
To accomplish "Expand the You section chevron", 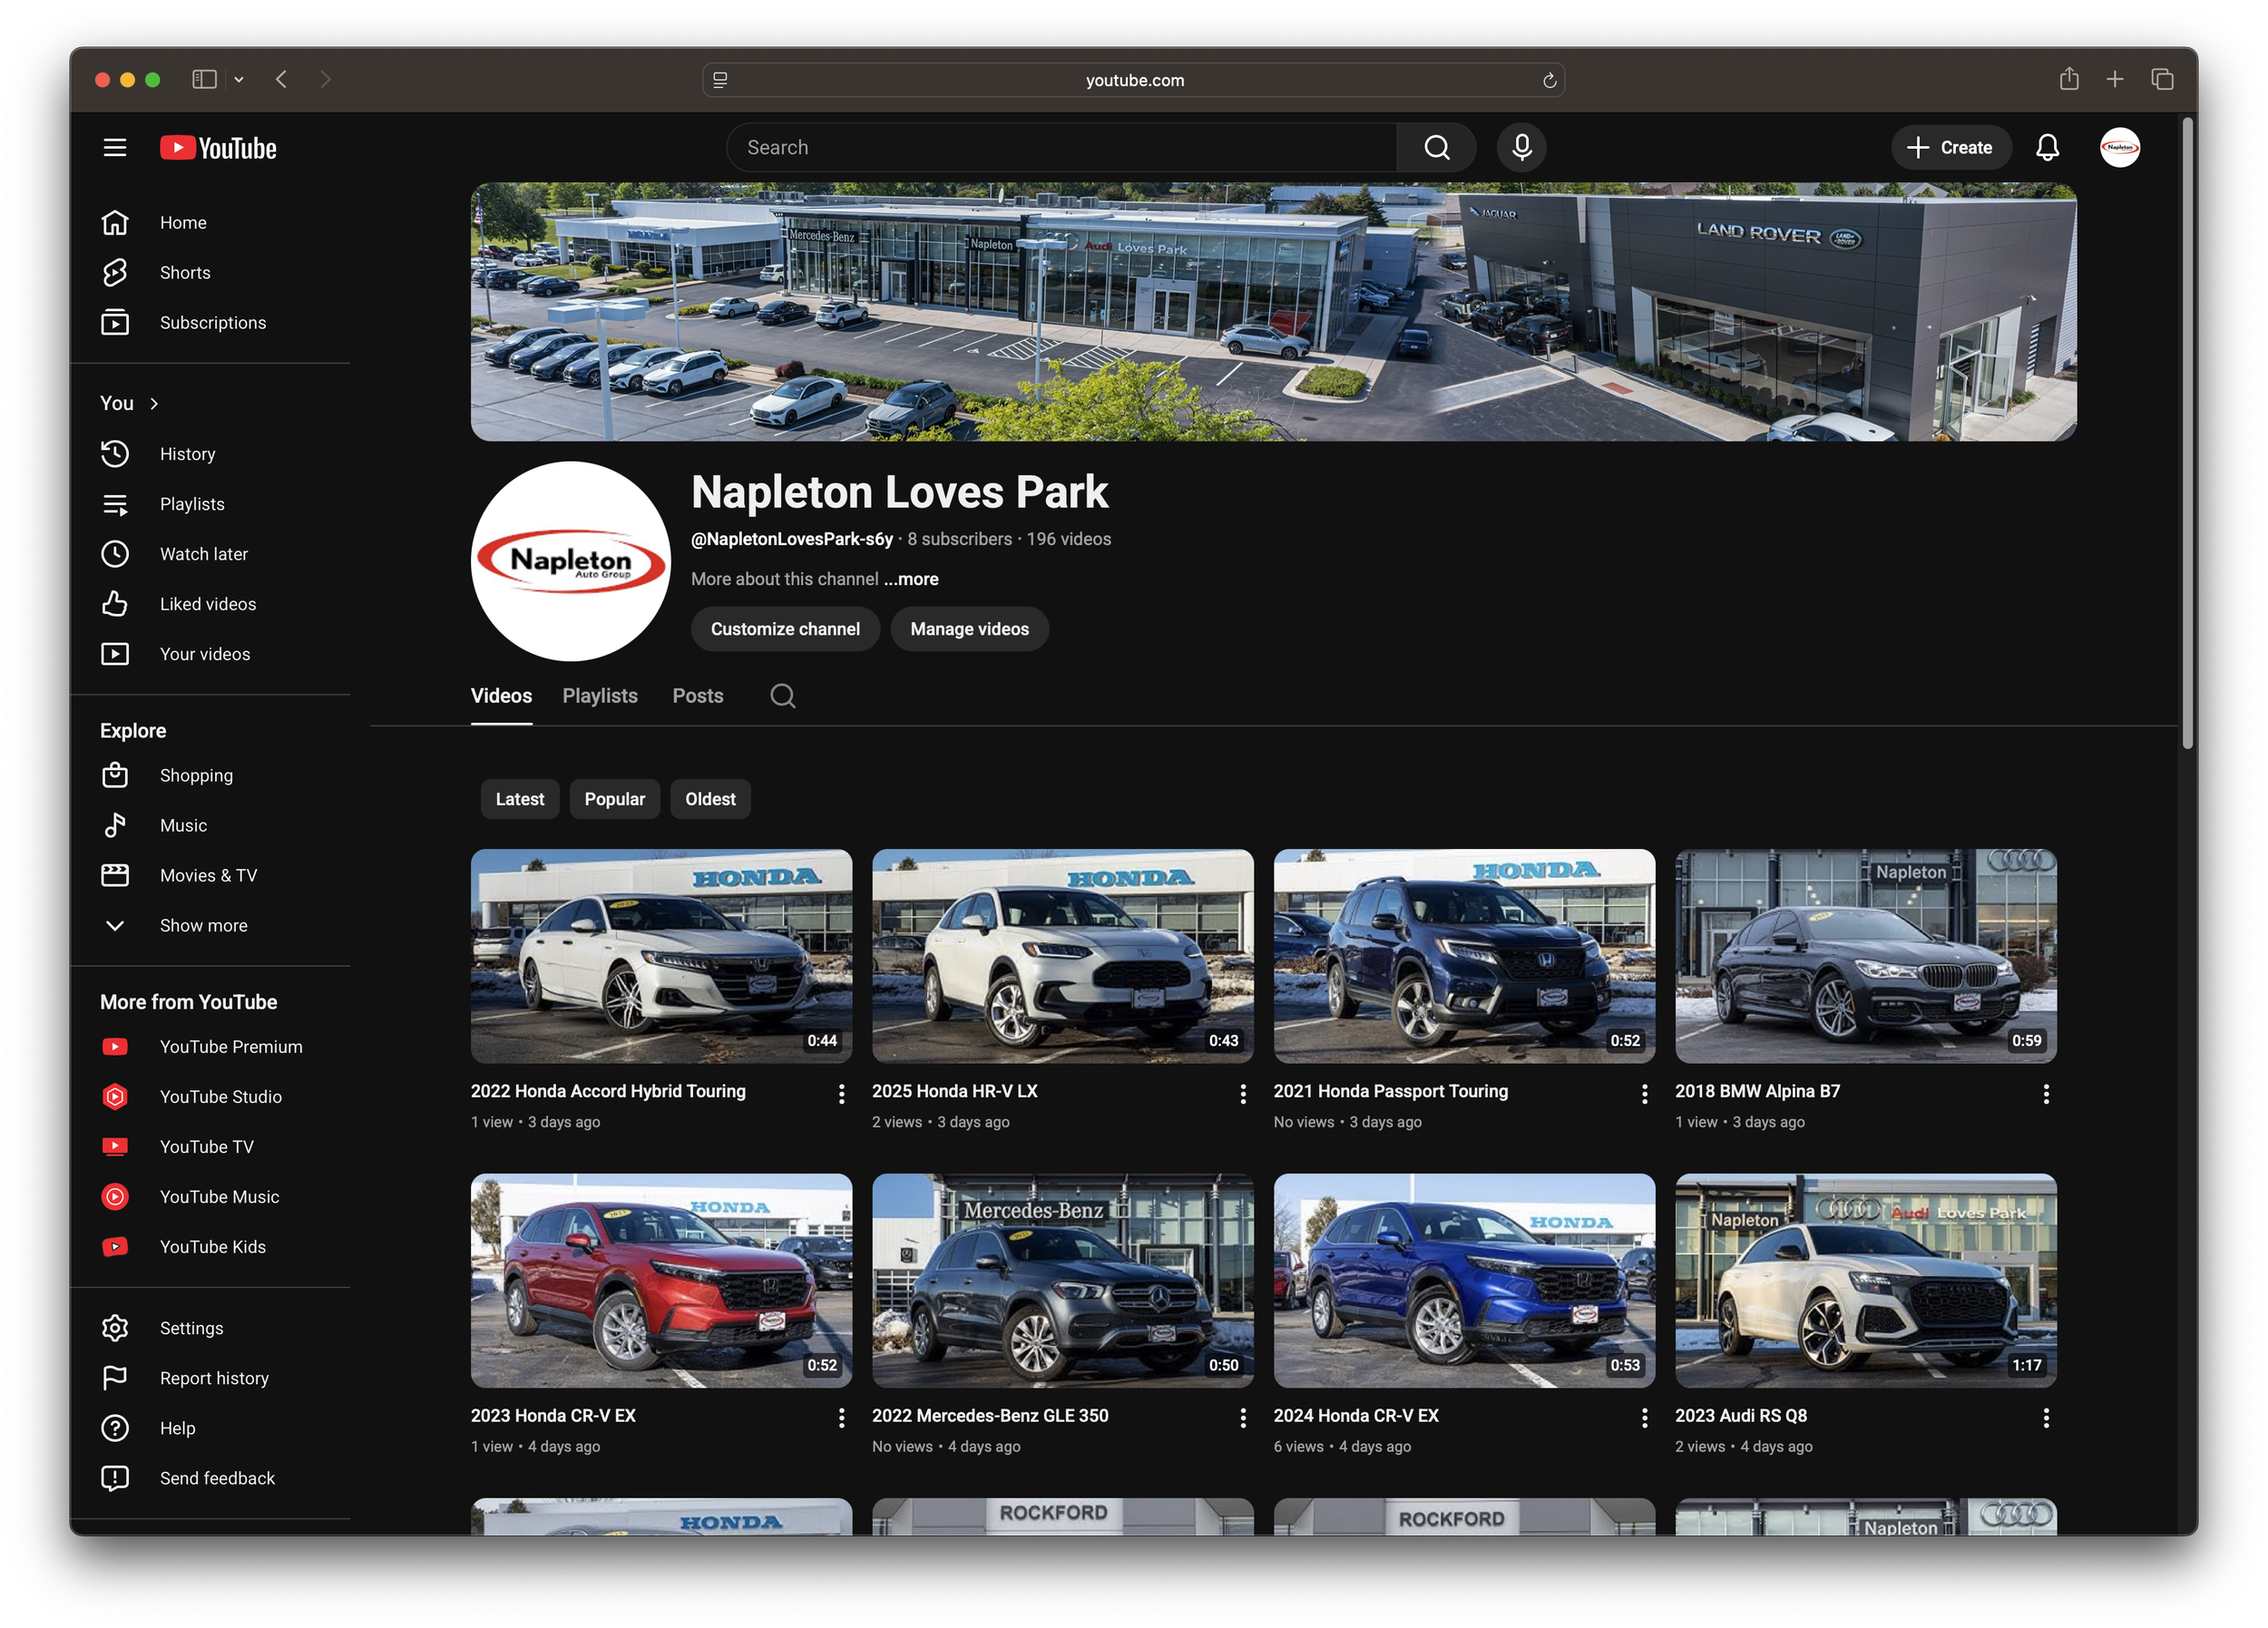I will click(154, 404).
